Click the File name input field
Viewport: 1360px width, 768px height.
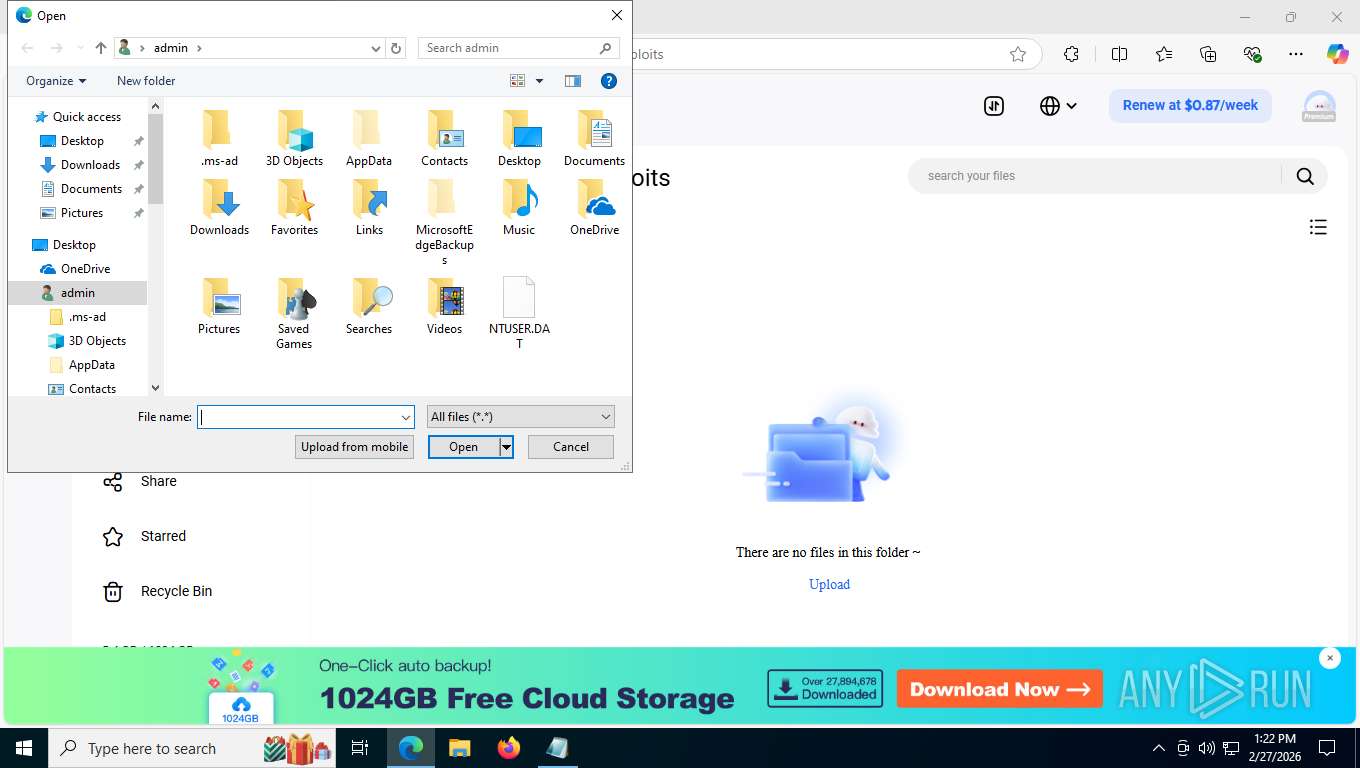(x=298, y=417)
